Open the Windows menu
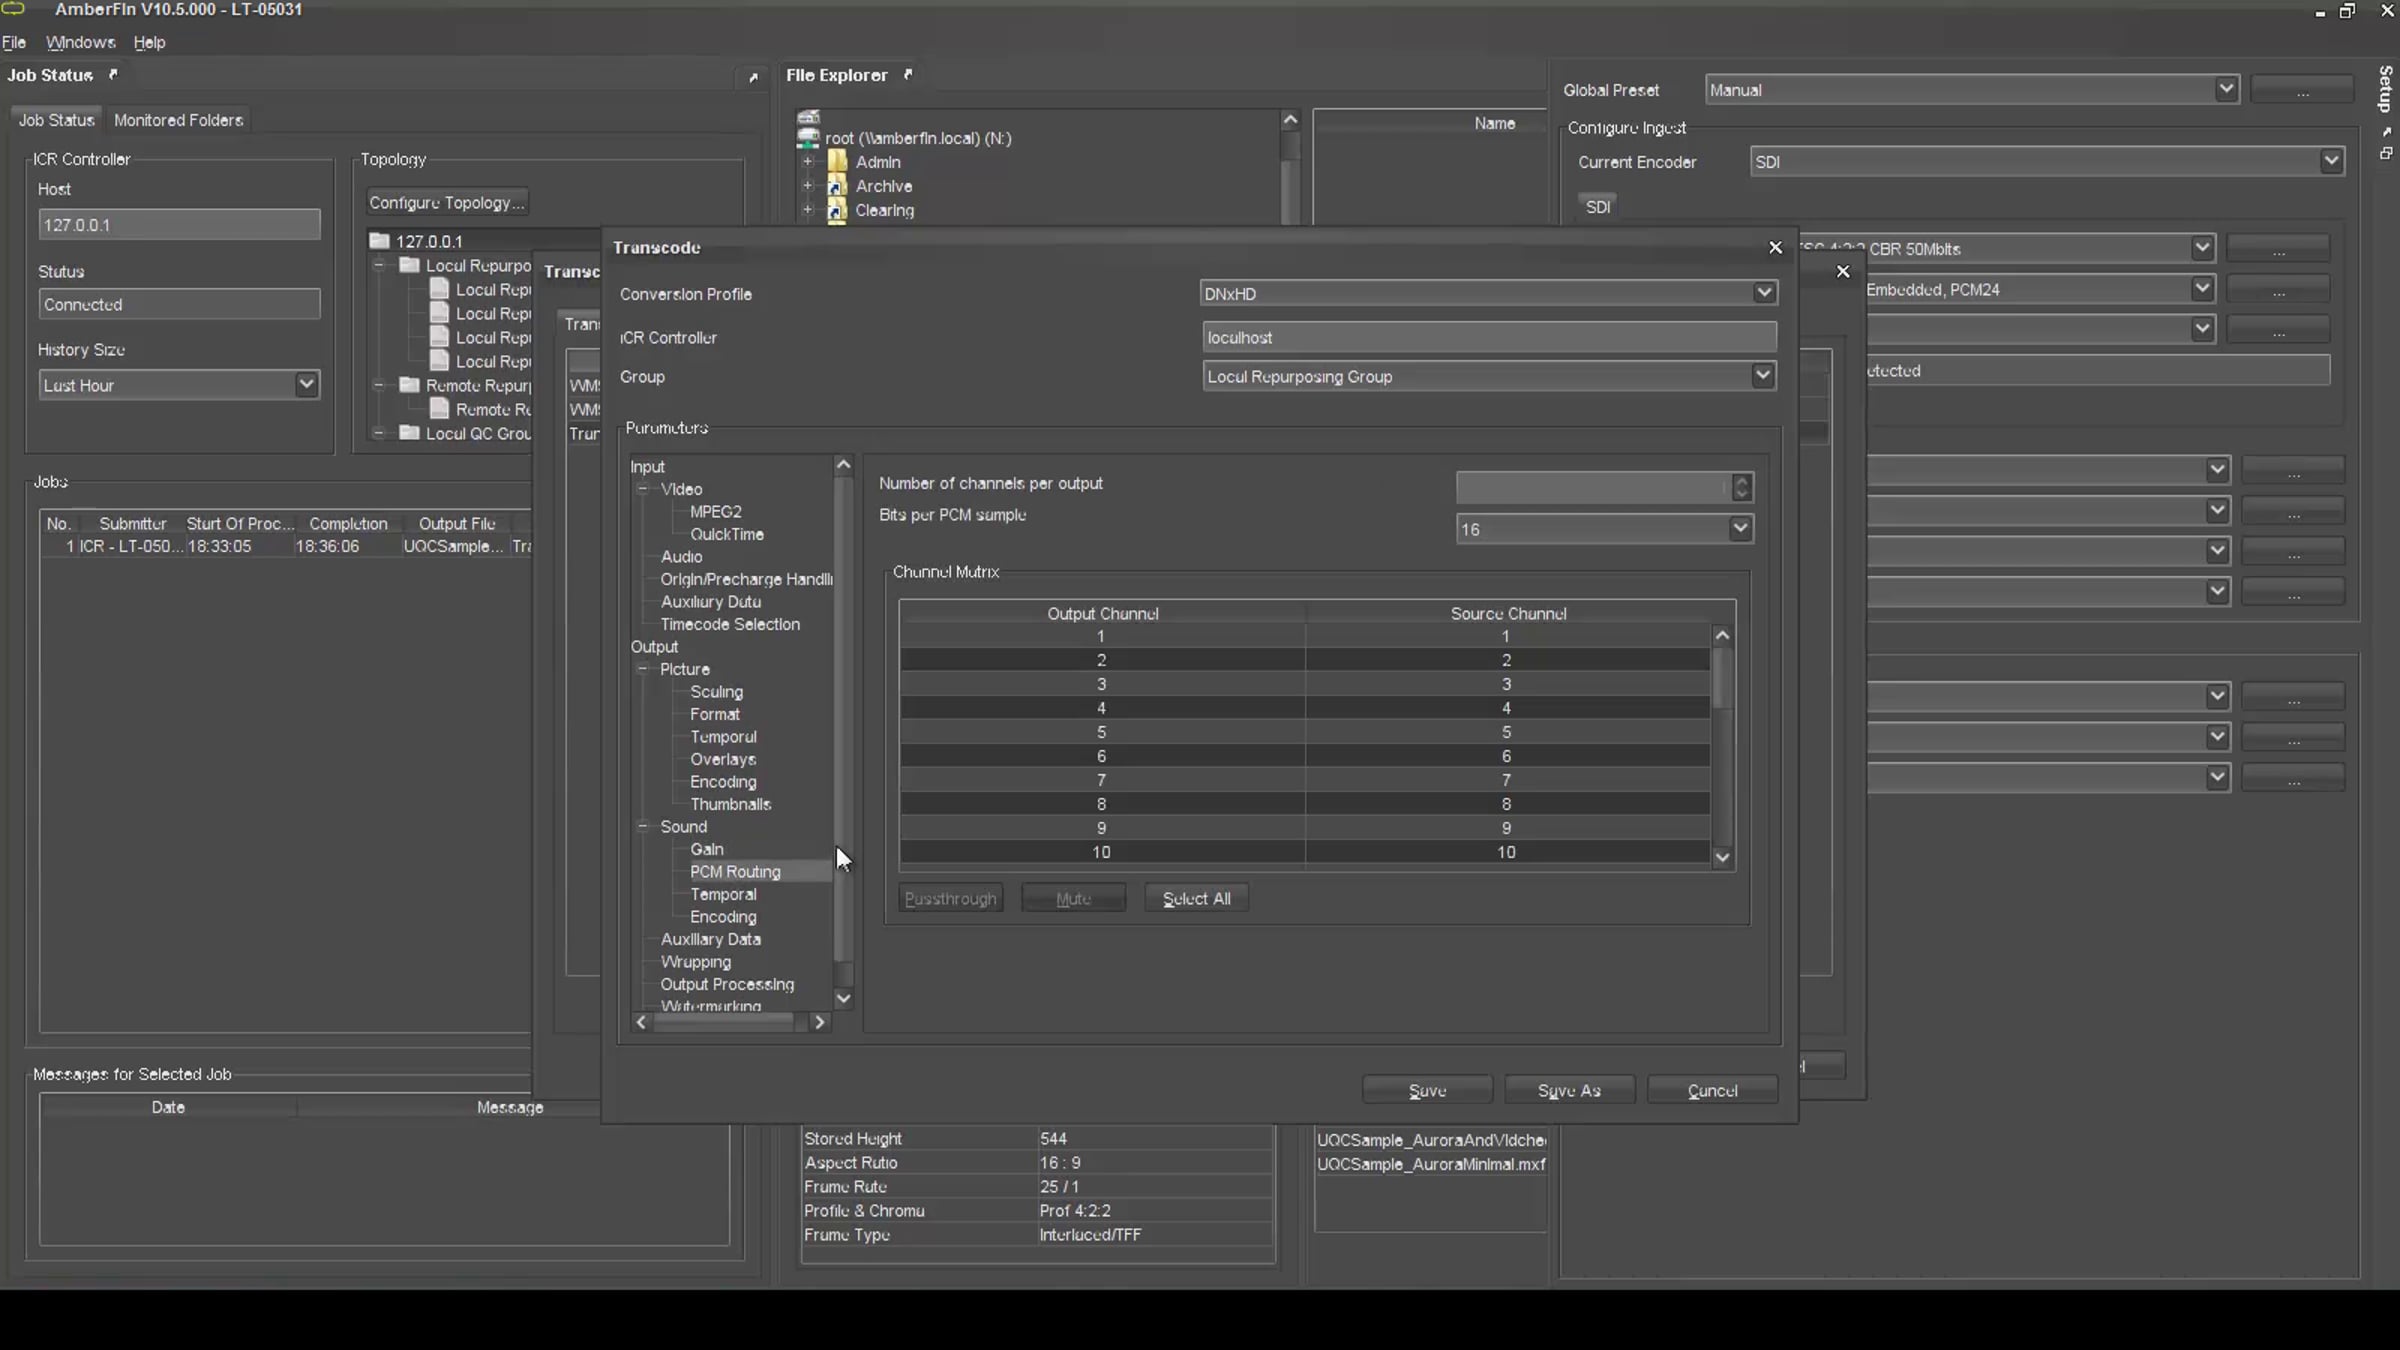Screen dimensions: 2400x1350 80,42
